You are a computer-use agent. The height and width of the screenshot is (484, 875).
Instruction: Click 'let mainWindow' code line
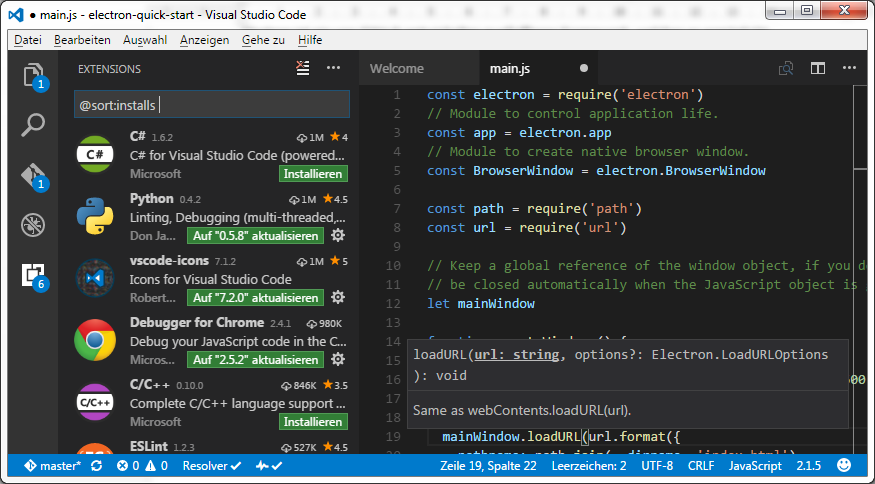(x=480, y=304)
